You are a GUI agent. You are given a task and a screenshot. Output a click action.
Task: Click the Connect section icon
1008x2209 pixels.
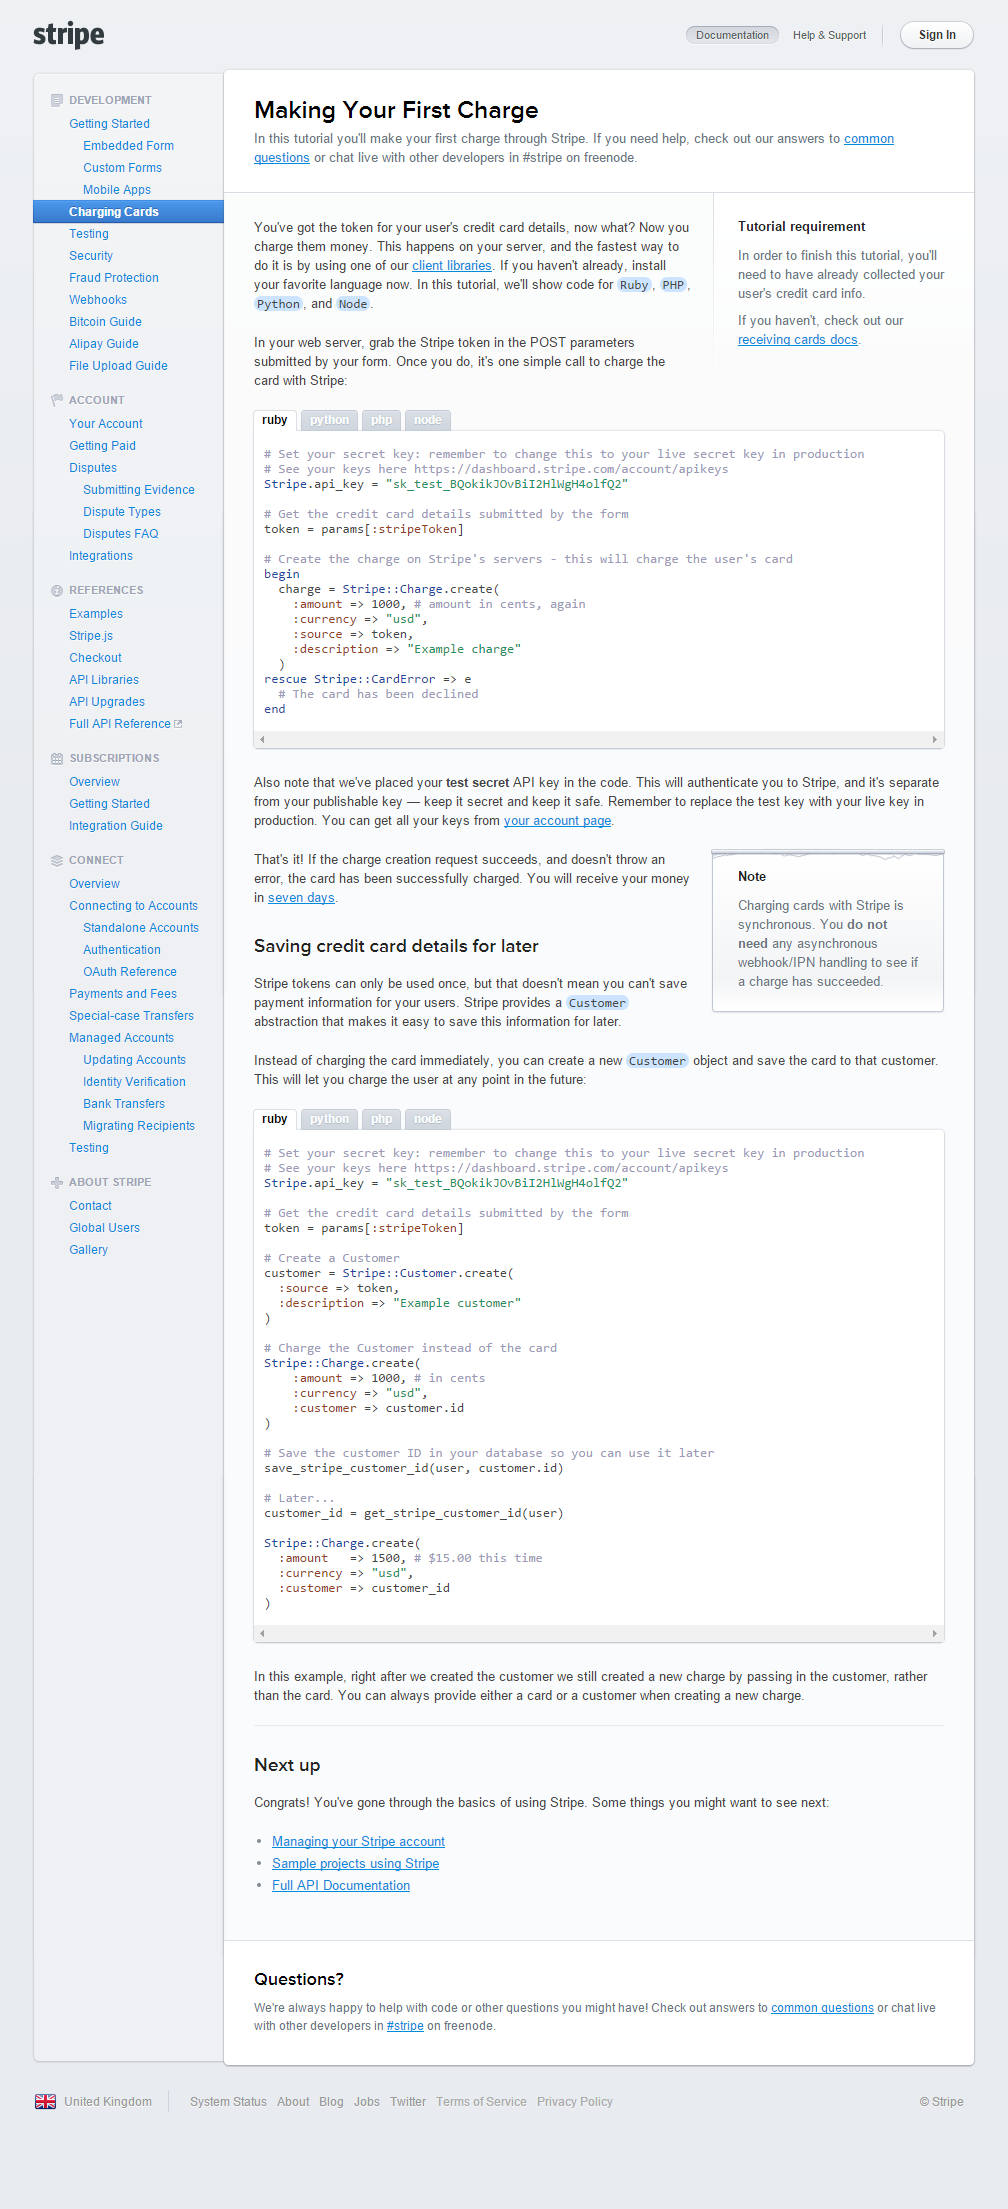[x=57, y=860]
